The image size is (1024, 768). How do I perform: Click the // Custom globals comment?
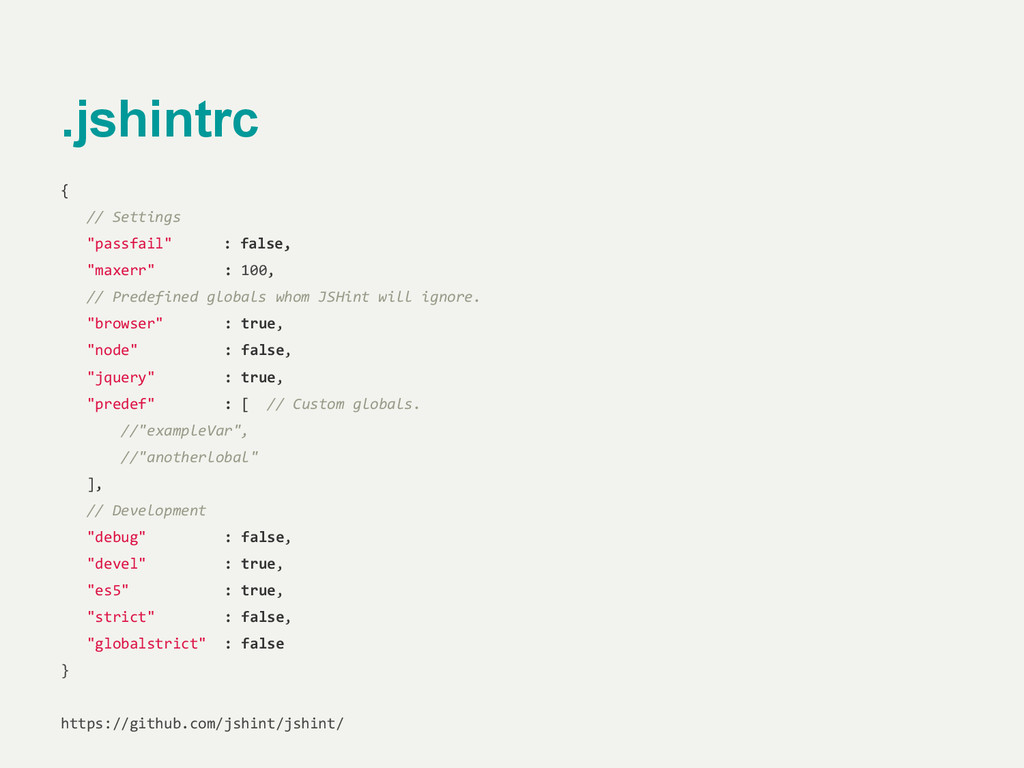(343, 404)
